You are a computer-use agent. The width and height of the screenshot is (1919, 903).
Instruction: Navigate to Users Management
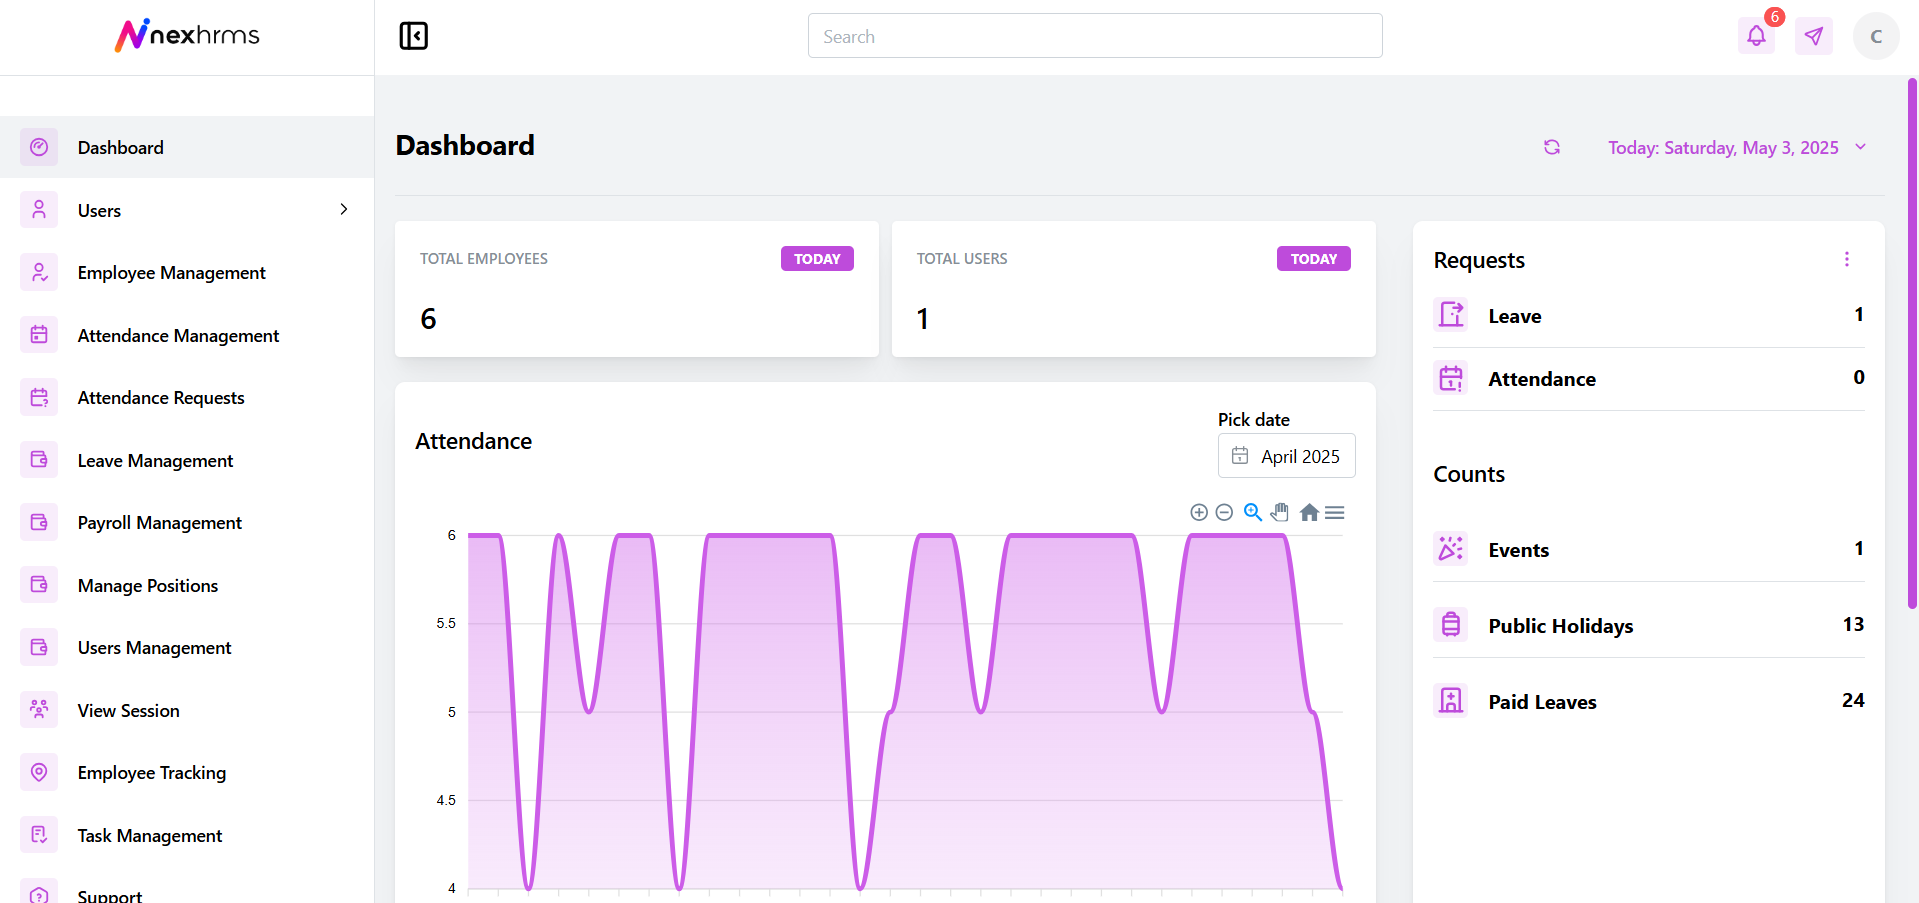tap(187, 647)
